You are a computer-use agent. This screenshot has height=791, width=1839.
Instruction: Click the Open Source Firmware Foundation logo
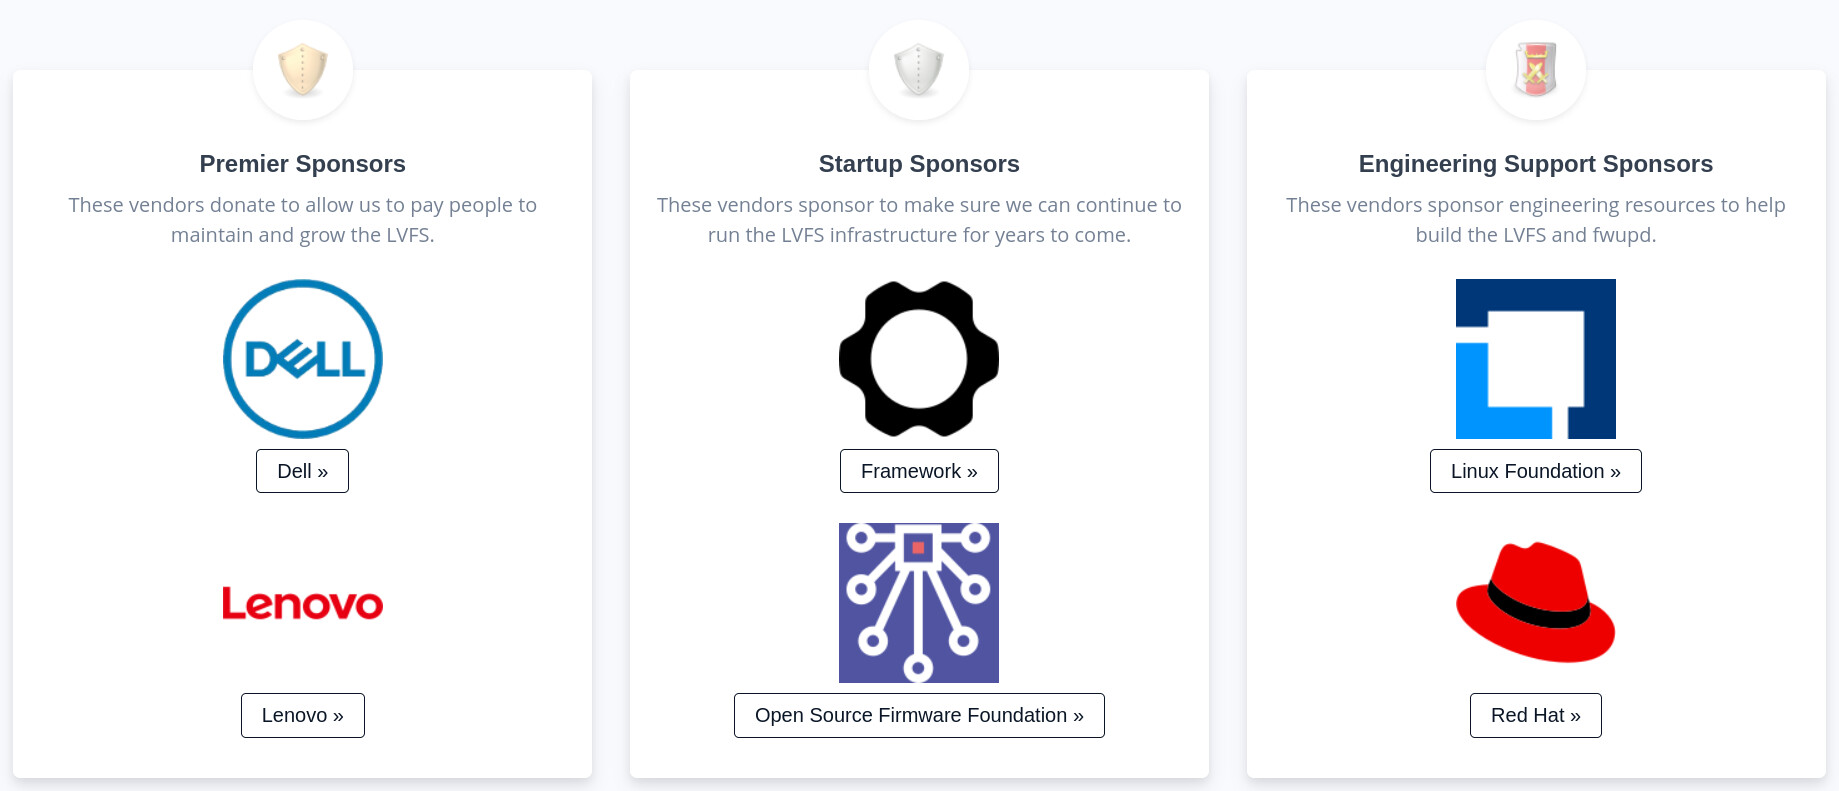[x=919, y=603]
